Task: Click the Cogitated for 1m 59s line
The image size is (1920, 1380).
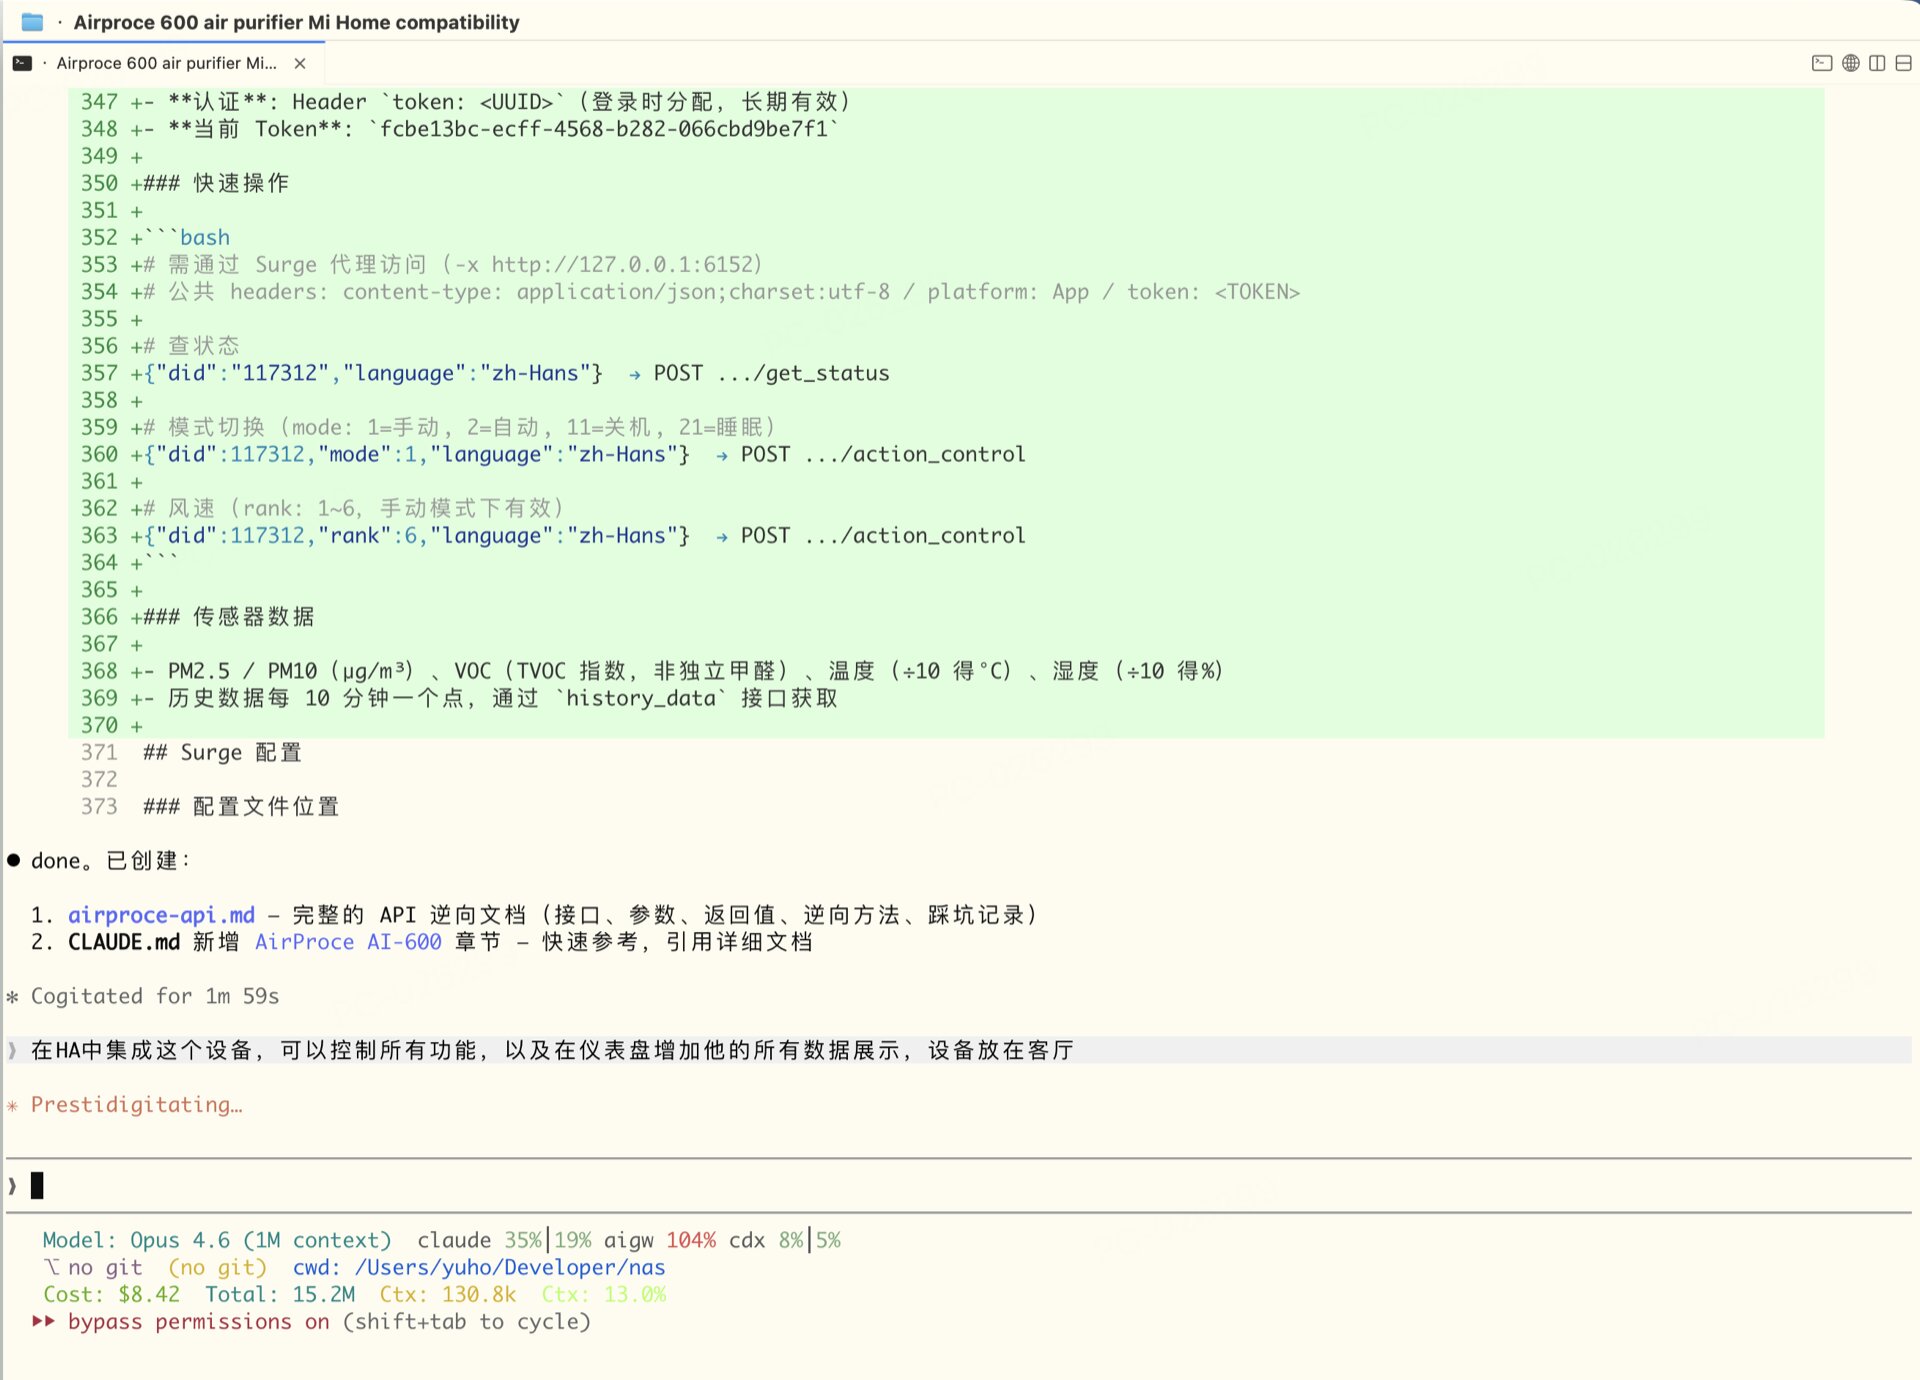Action: coord(154,996)
